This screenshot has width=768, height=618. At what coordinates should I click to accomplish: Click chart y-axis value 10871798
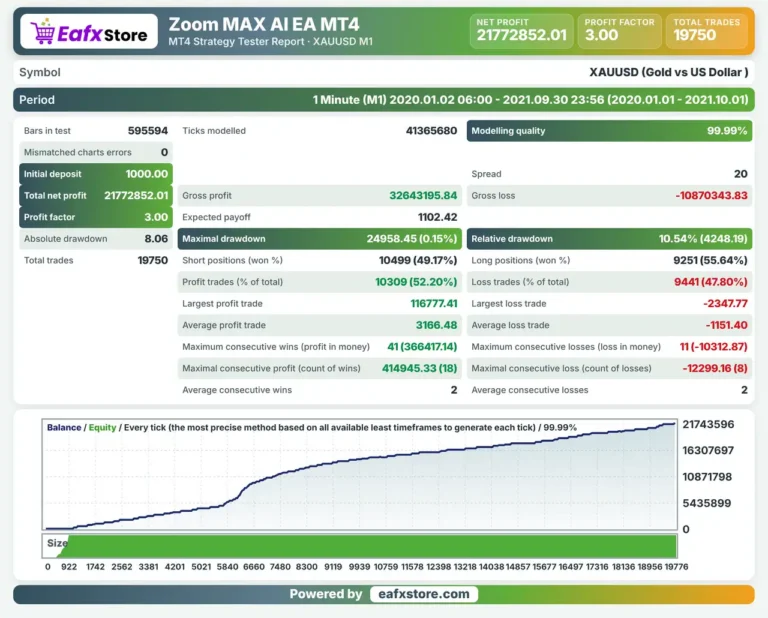click(707, 477)
